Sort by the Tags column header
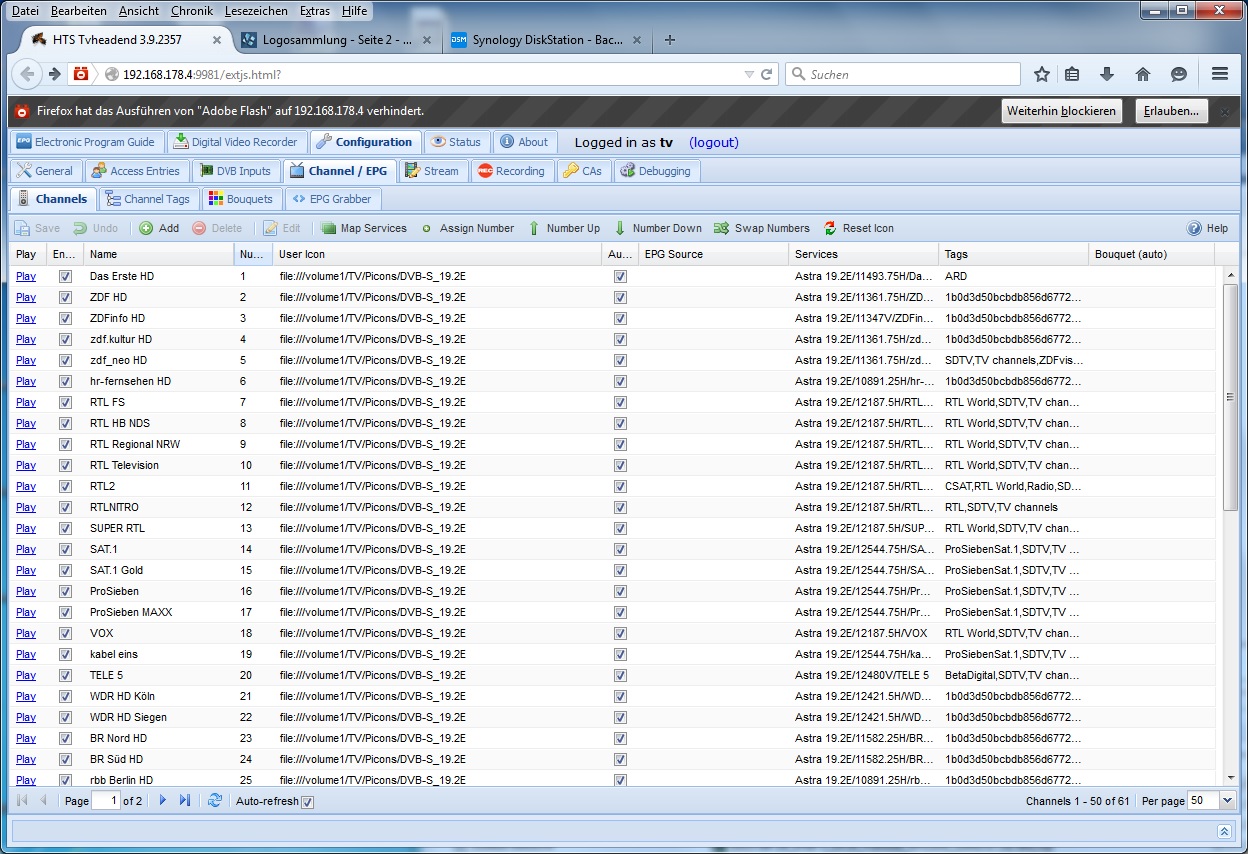This screenshot has height=854, width=1248. (x=1013, y=254)
